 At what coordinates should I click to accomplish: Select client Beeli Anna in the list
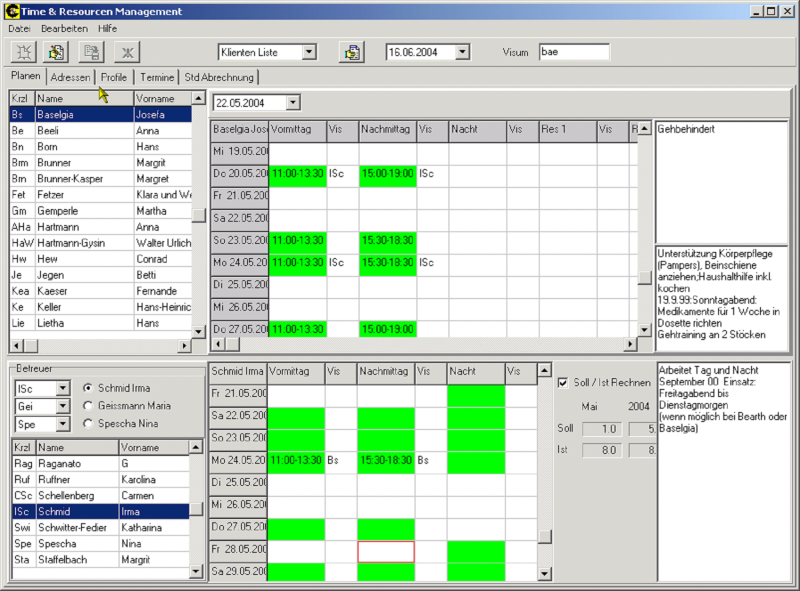click(x=101, y=131)
